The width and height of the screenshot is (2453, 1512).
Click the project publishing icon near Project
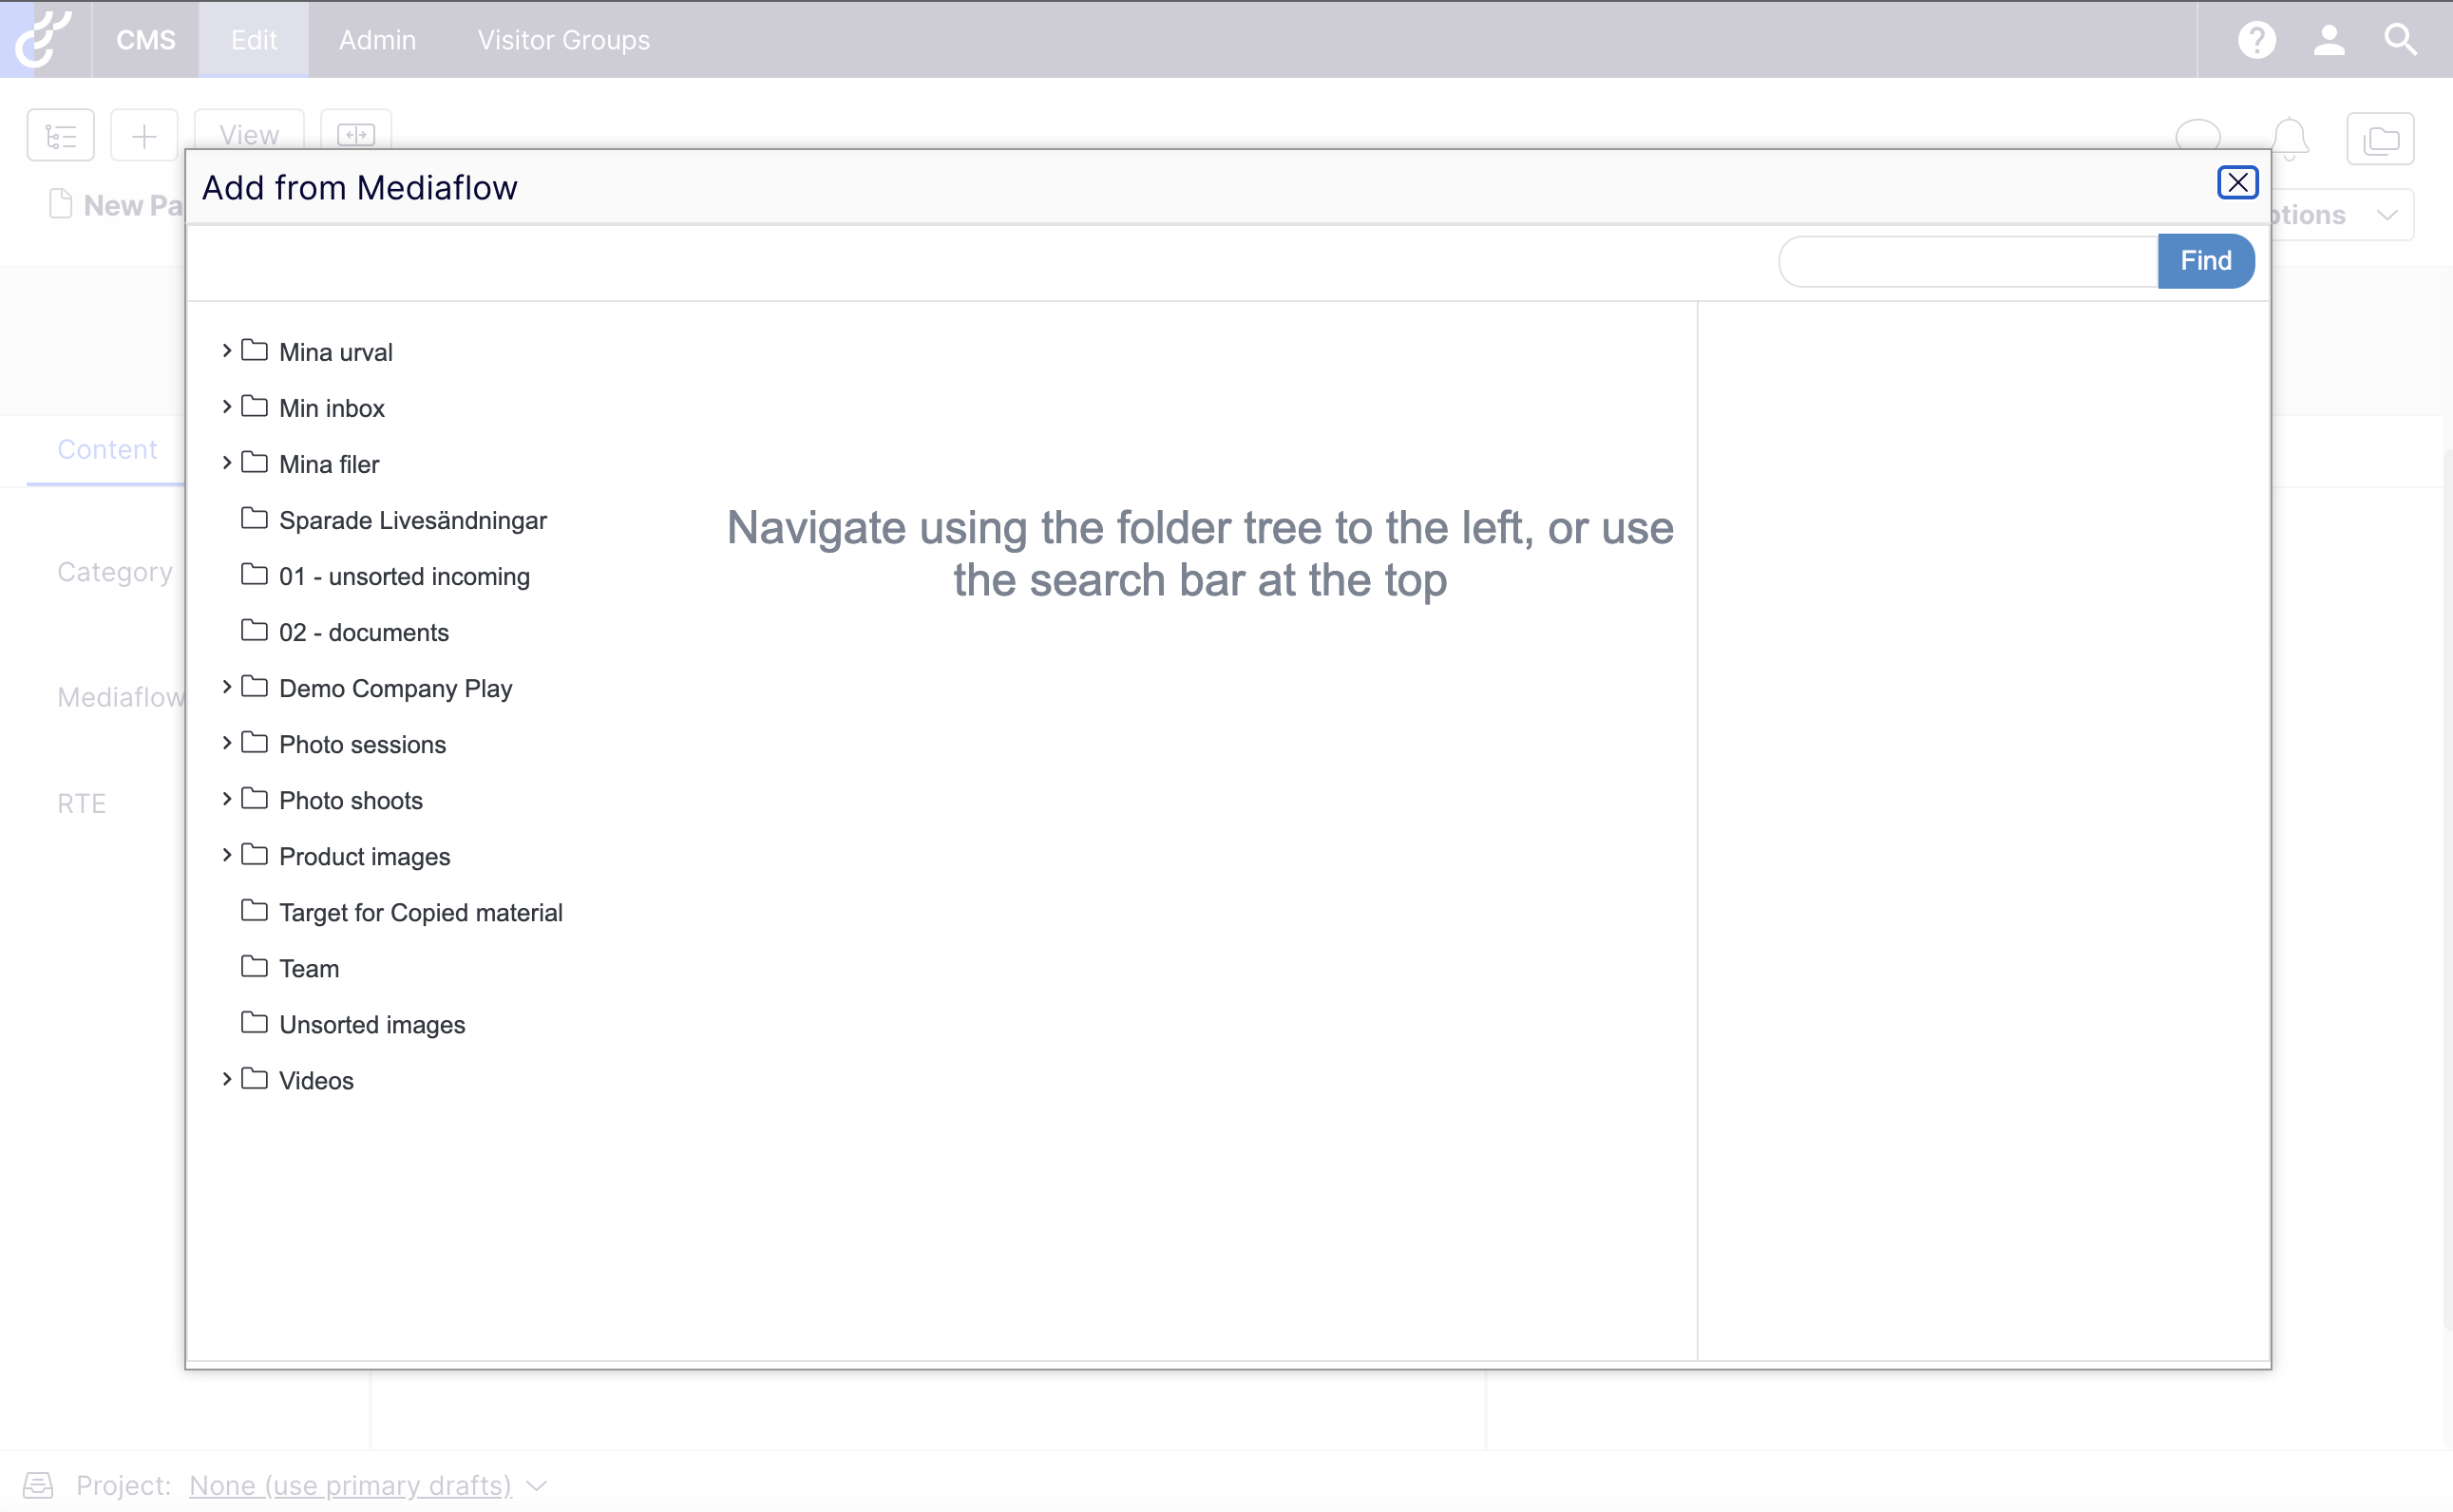tap(38, 1485)
